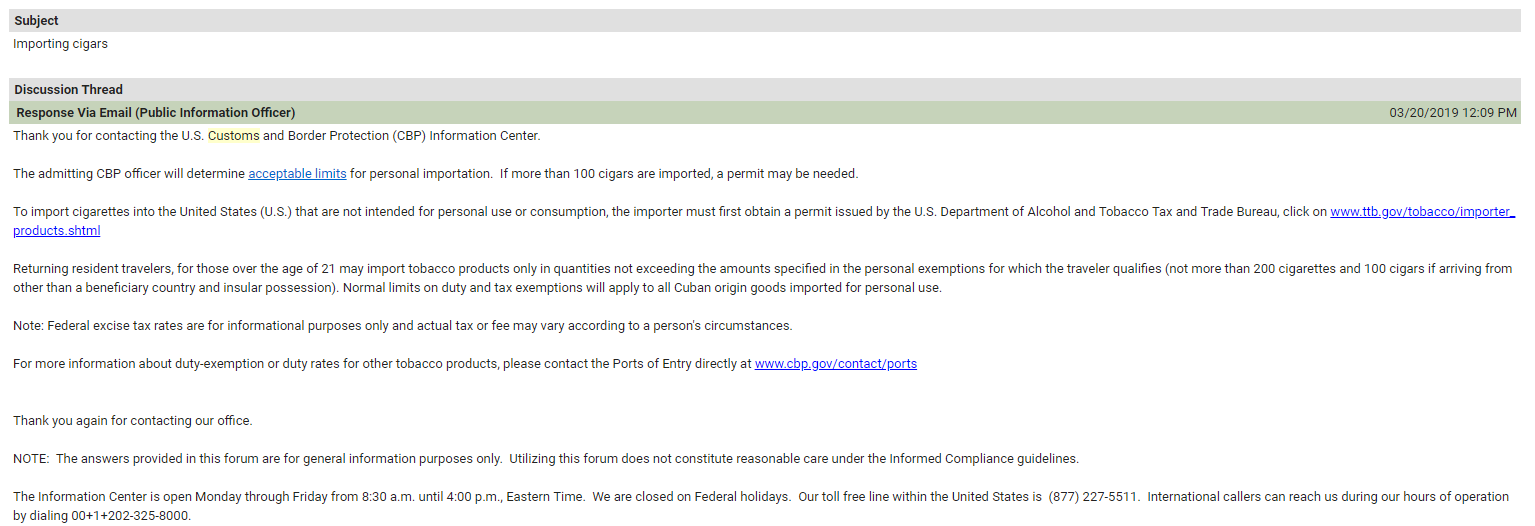Click the 'Thank you again for contacting our office' line
This screenshot has height=526, width=1535.
coord(133,421)
